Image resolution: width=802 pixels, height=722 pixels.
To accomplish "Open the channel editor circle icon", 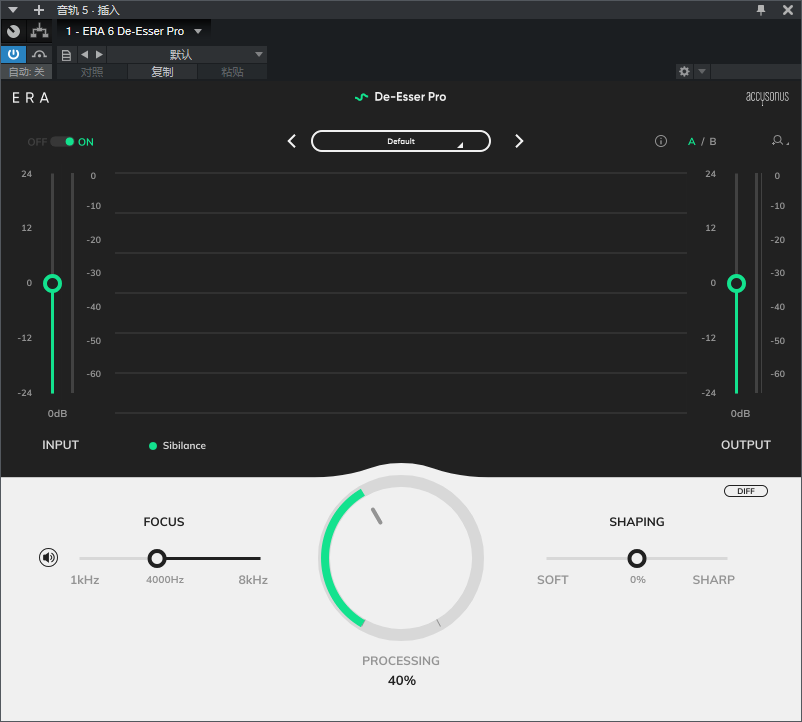I will pos(13,31).
